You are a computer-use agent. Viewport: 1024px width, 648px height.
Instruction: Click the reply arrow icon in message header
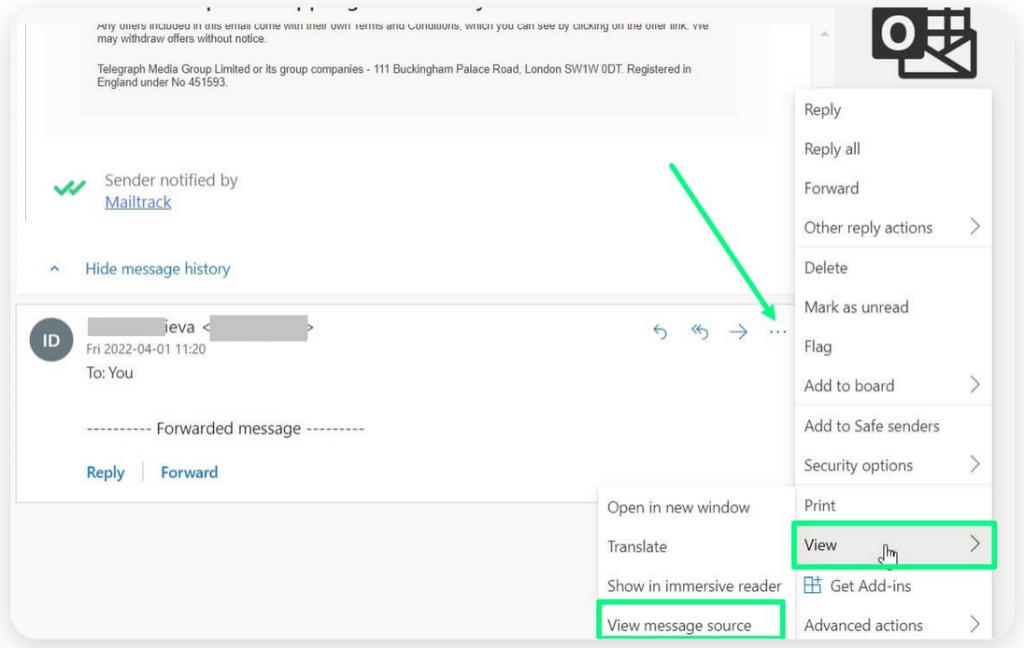coord(660,332)
